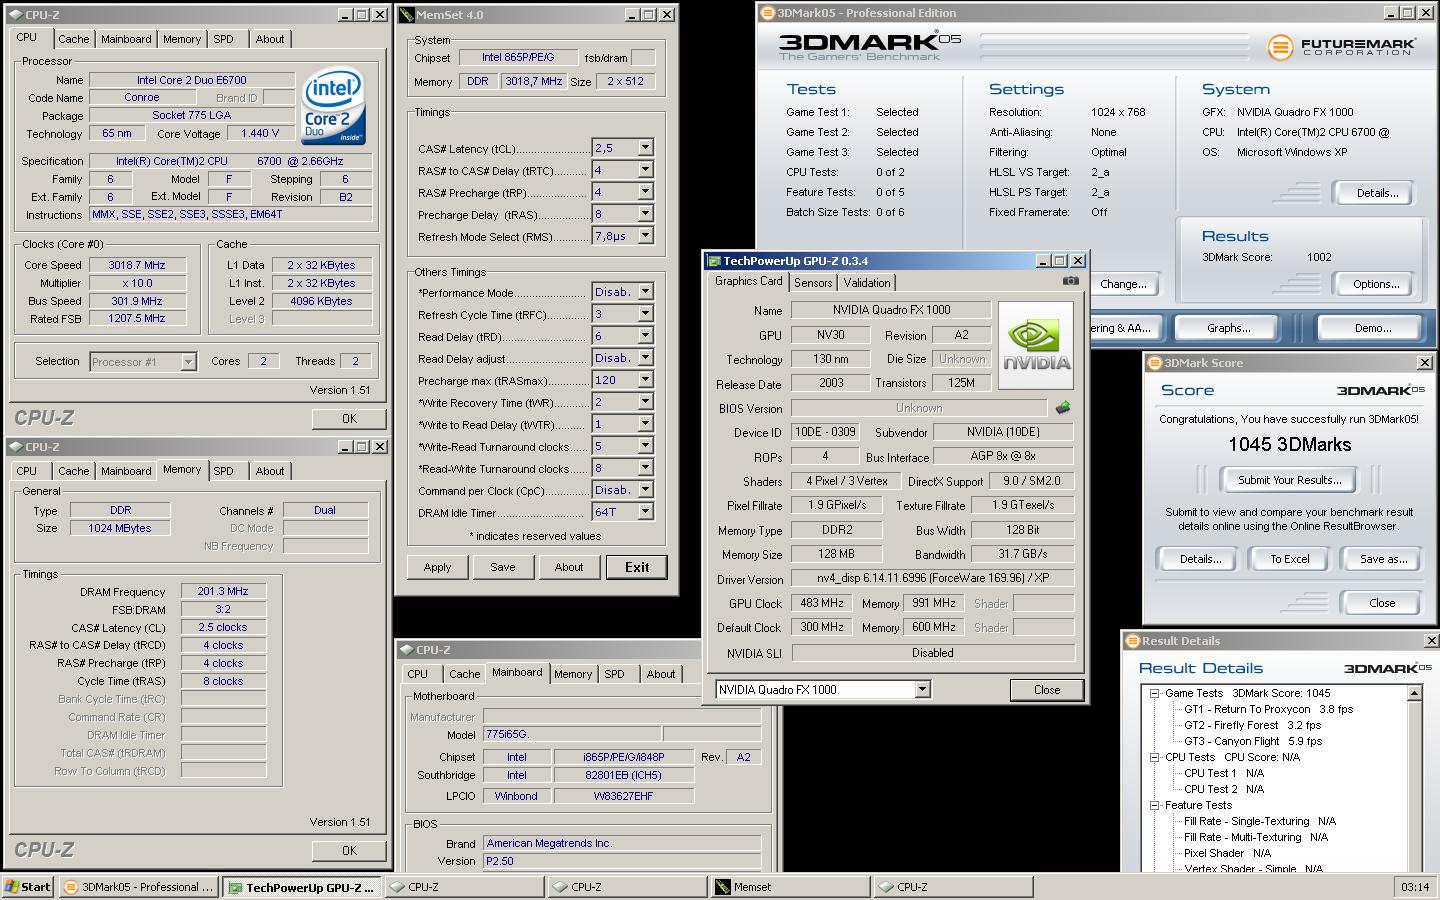Viewport: 1440px width, 900px height.
Task: Export score with To Excel button
Action: [x=1289, y=559]
